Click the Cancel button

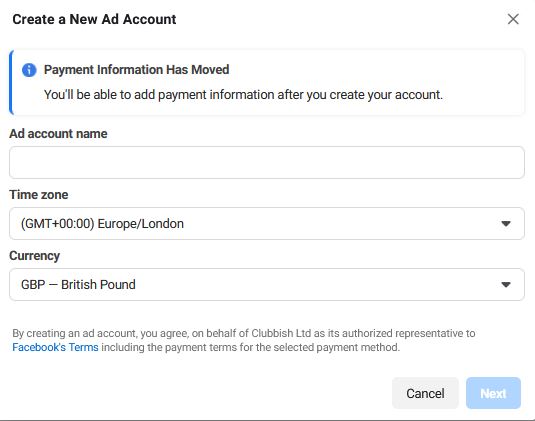pyautogui.click(x=425, y=393)
